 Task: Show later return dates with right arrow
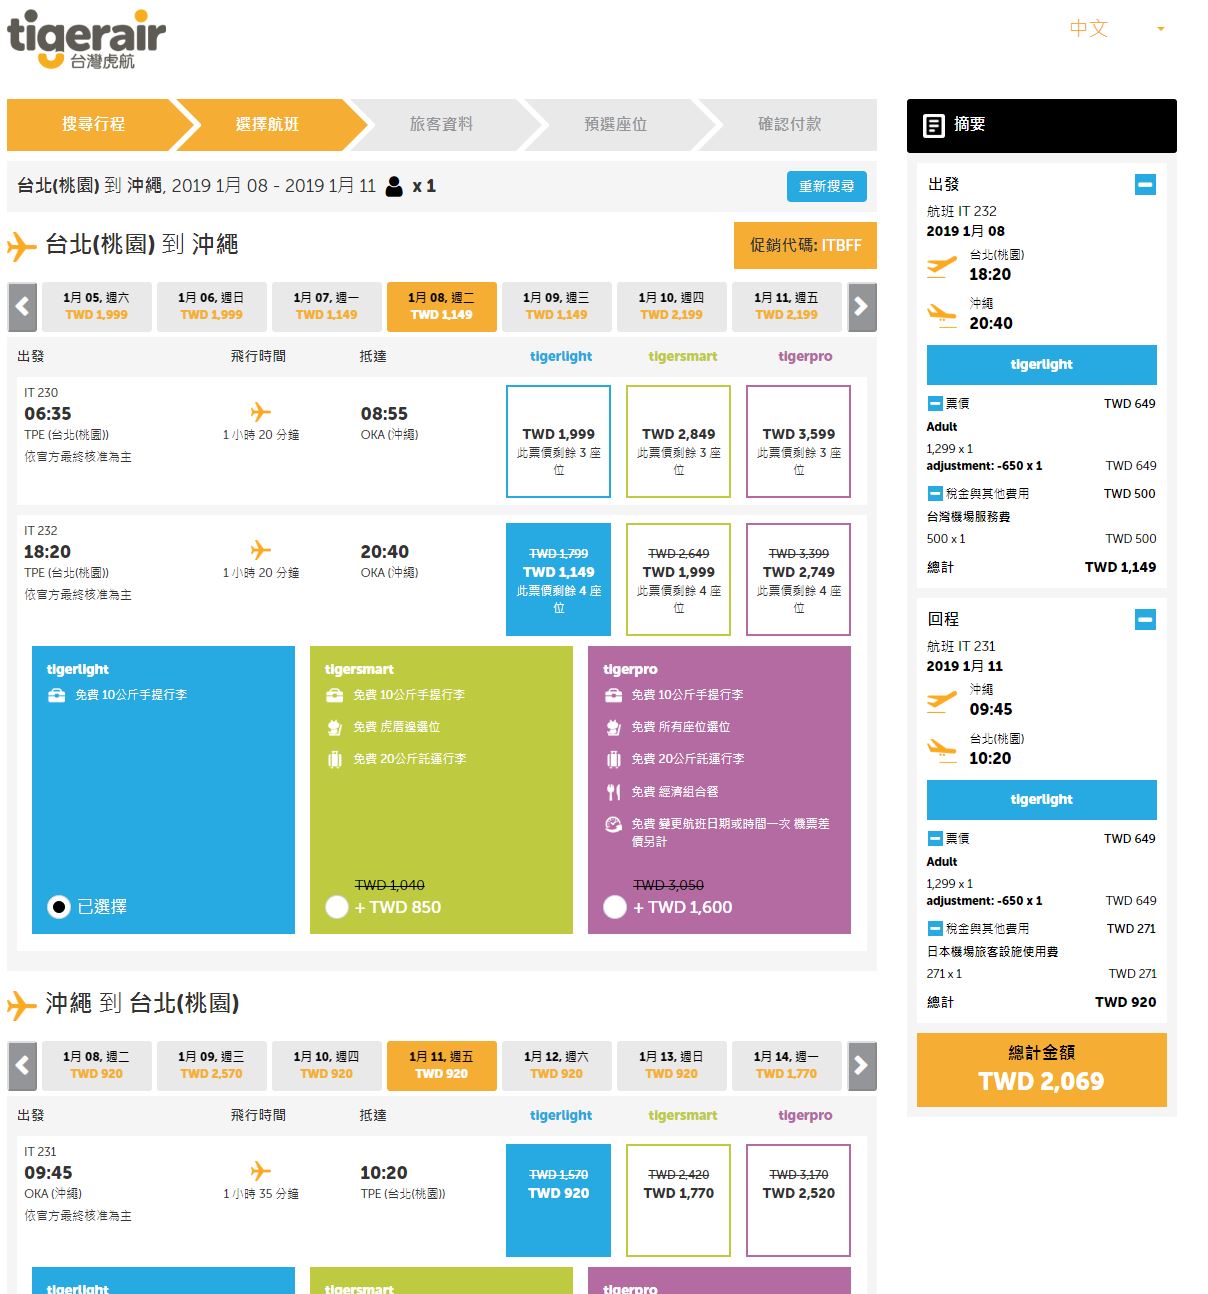pos(861,1066)
